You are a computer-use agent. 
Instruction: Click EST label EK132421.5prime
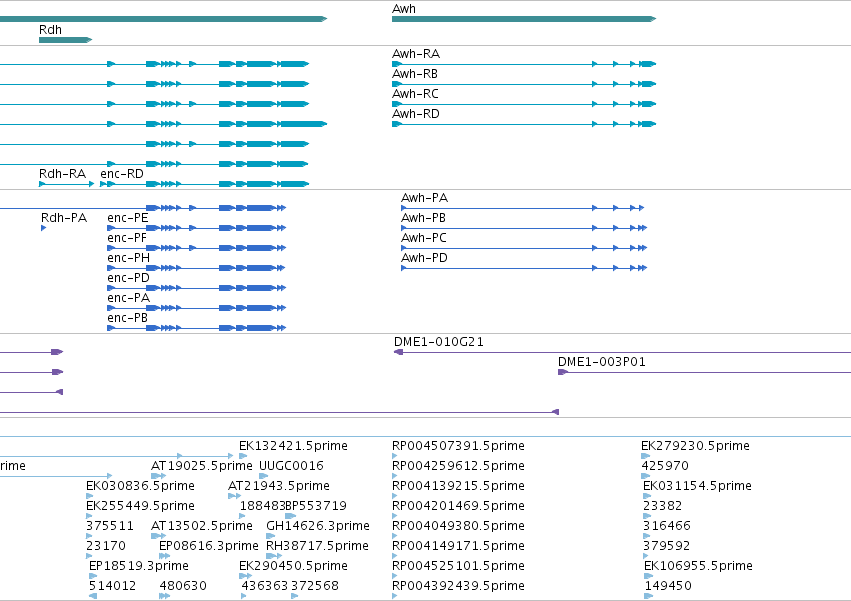[x=293, y=446]
